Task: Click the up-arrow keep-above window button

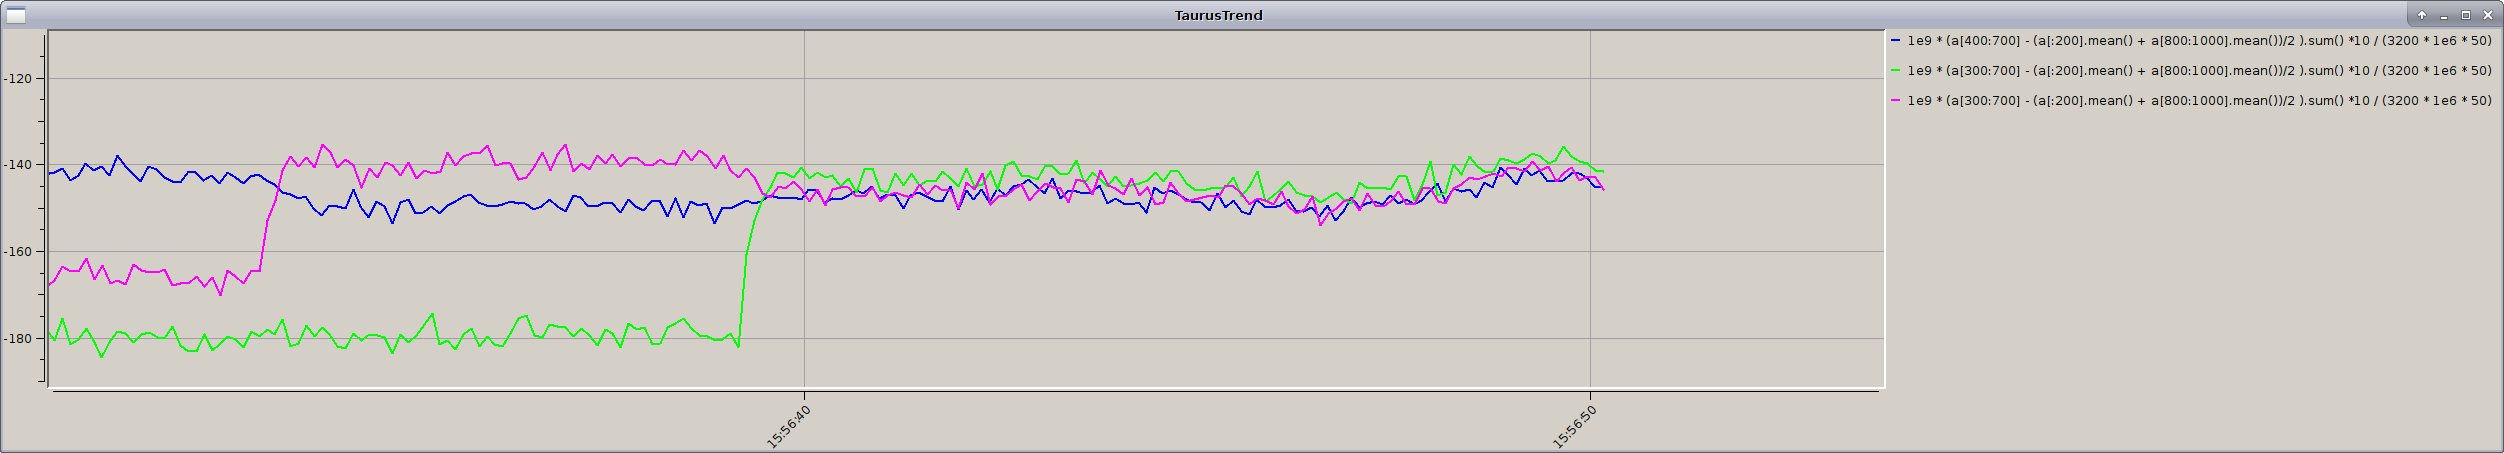Action: pyautogui.click(x=2421, y=15)
